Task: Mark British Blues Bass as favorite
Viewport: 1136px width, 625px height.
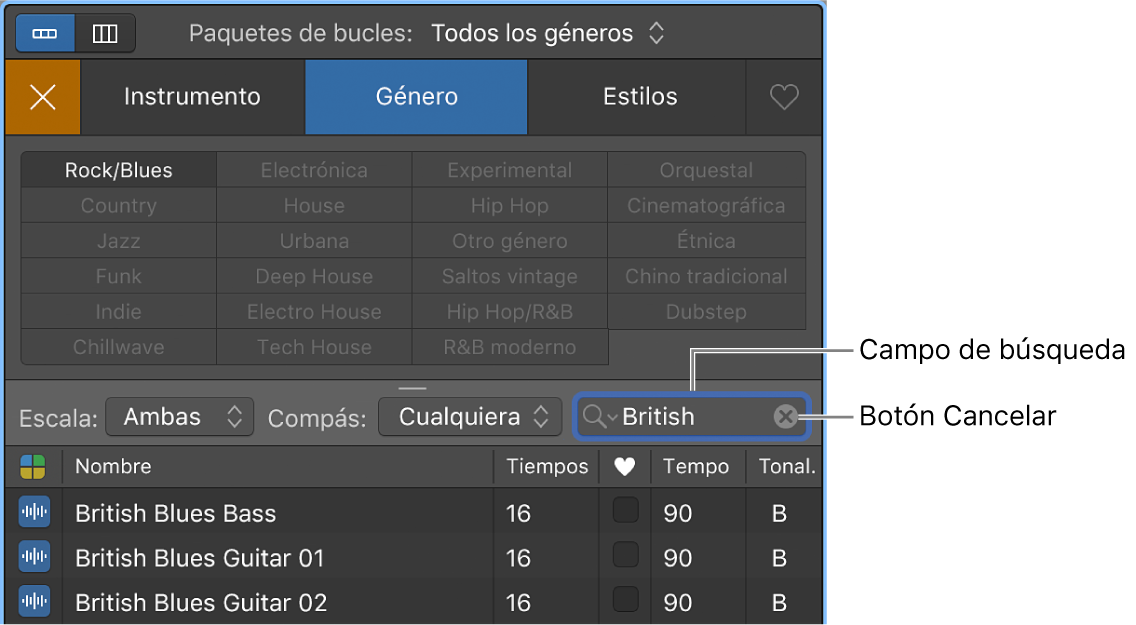Action: (625, 511)
